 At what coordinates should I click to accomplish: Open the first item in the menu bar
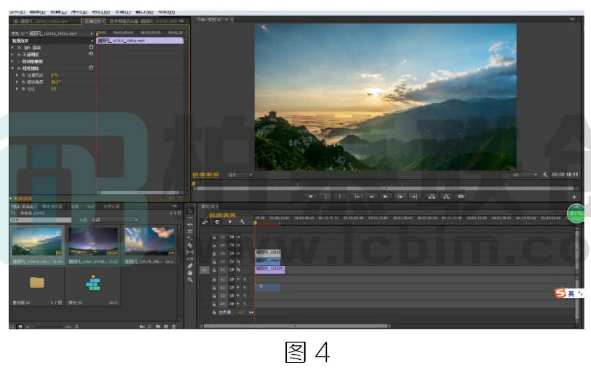pyautogui.click(x=17, y=12)
